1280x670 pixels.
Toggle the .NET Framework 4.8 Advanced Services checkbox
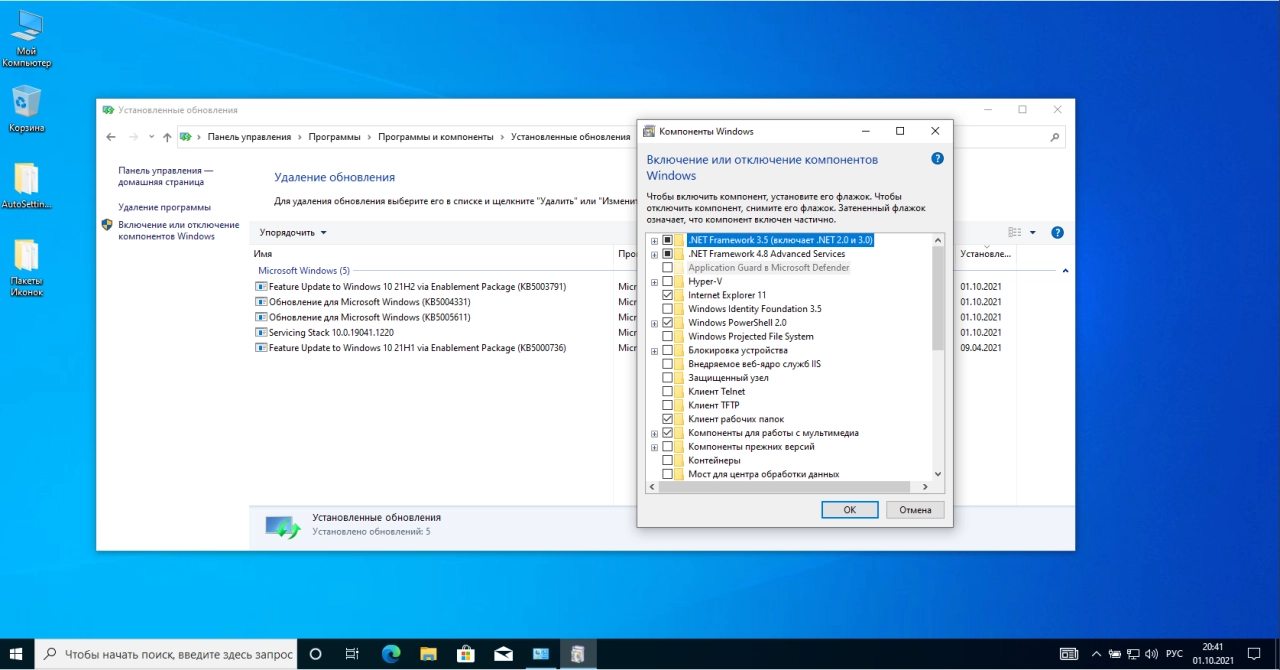coord(668,254)
